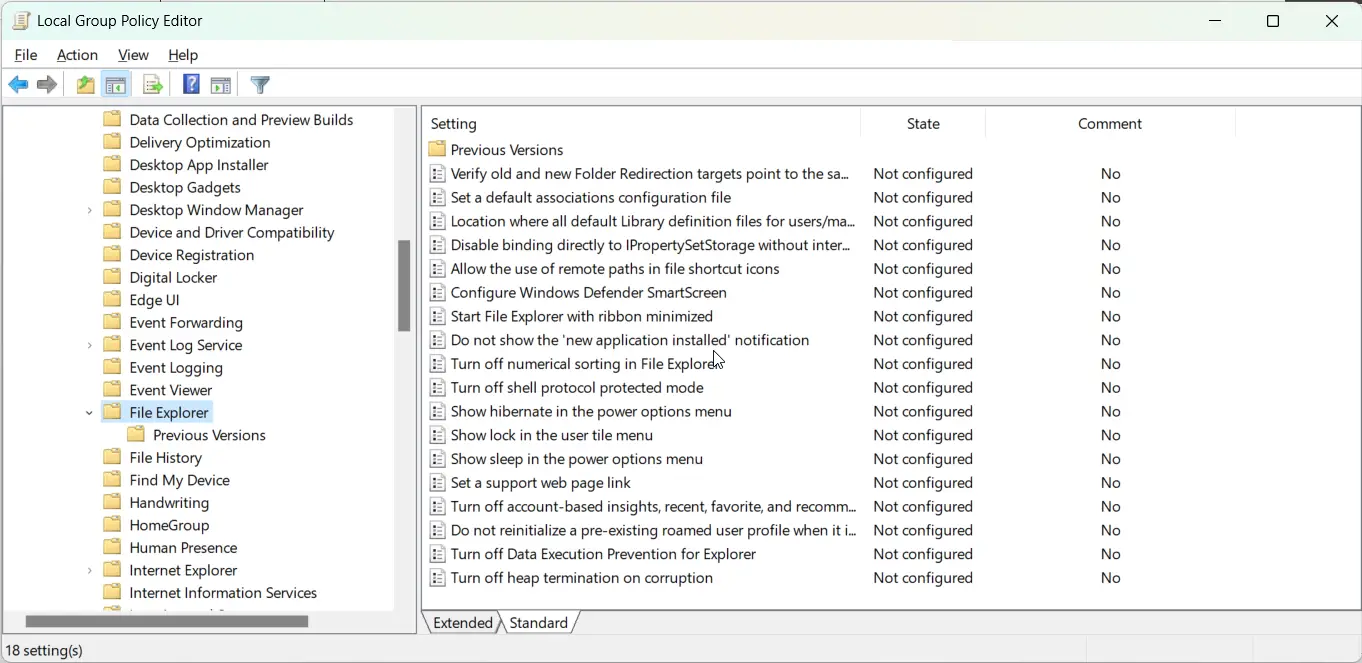1362x663 pixels.
Task: Click the Previous Versions folder icon in settings list
Action: pyautogui.click(x=437, y=150)
